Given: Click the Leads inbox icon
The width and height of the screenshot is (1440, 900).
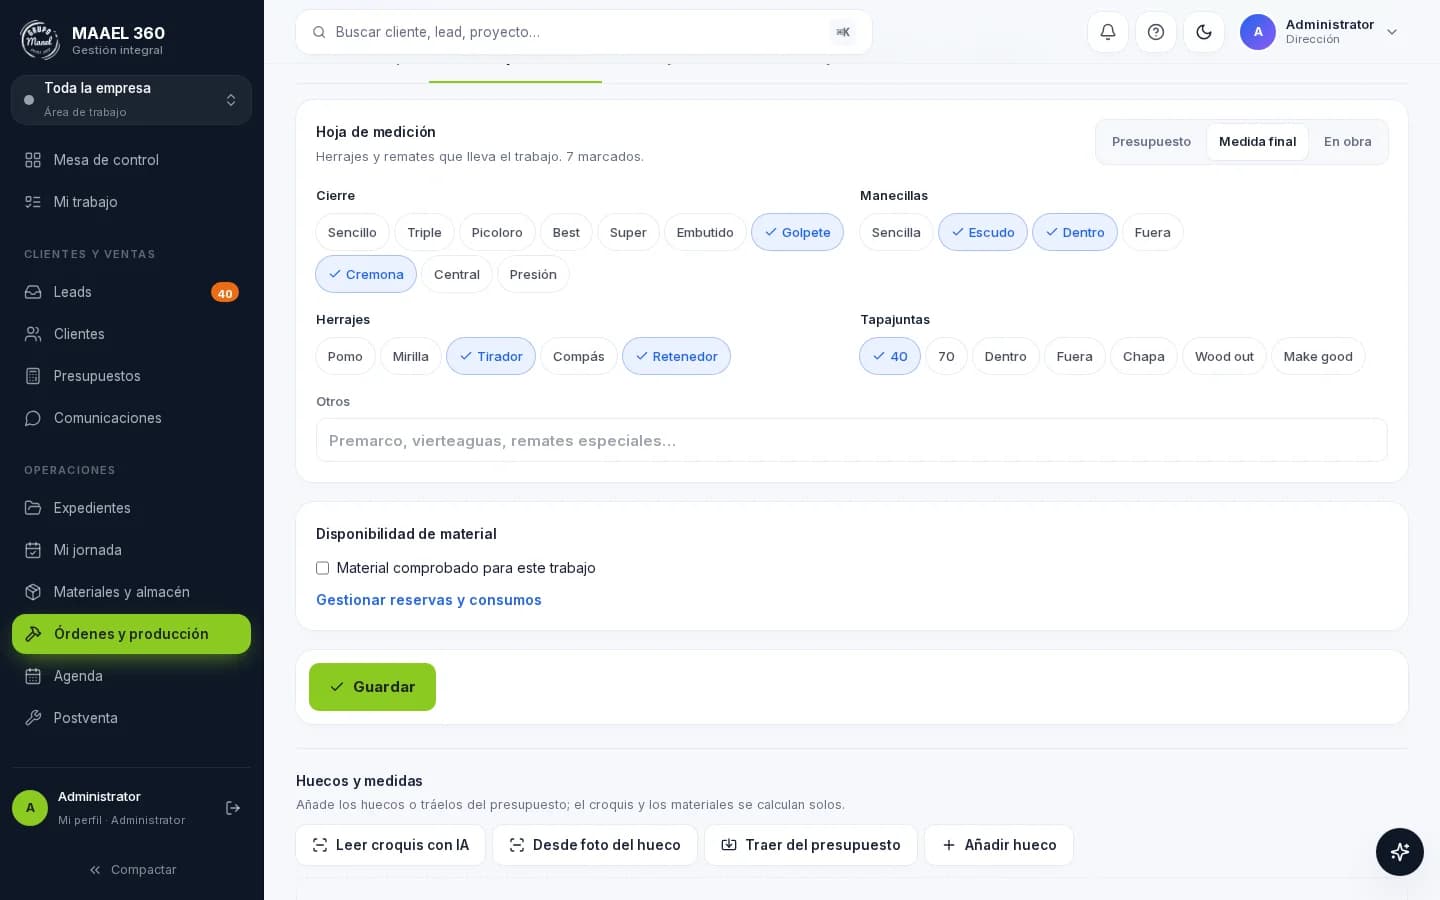Looking at the screenshot, I should click(33, 292).
